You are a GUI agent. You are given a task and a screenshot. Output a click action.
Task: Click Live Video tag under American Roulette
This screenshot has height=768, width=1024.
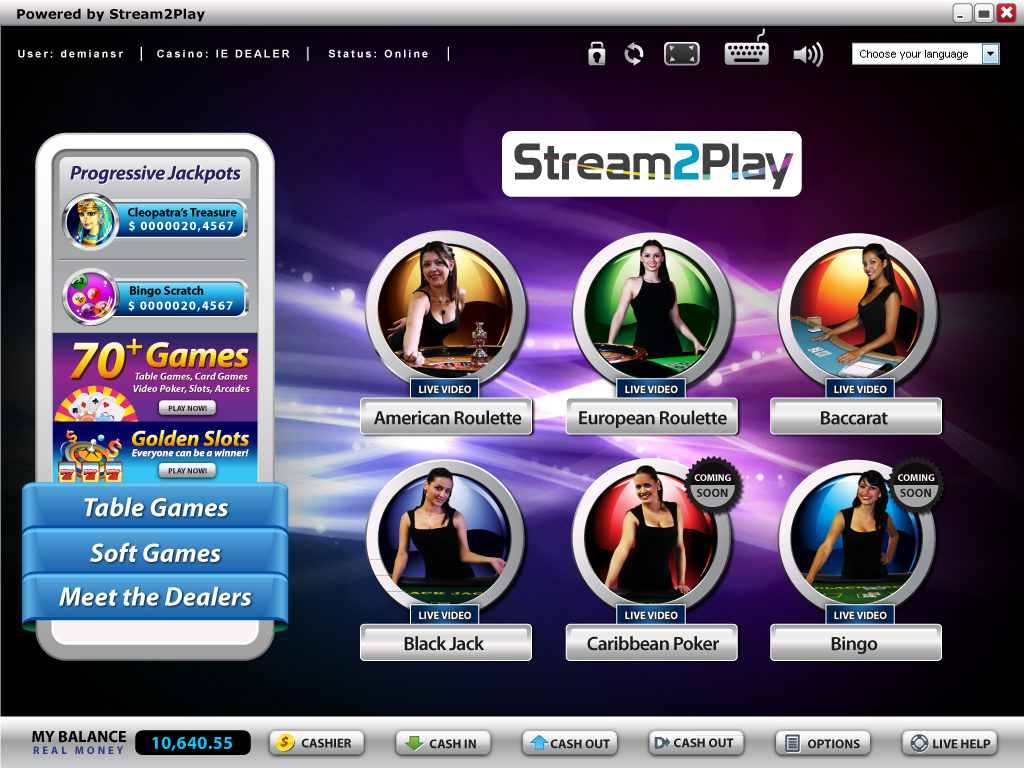(x=445, y=389)
